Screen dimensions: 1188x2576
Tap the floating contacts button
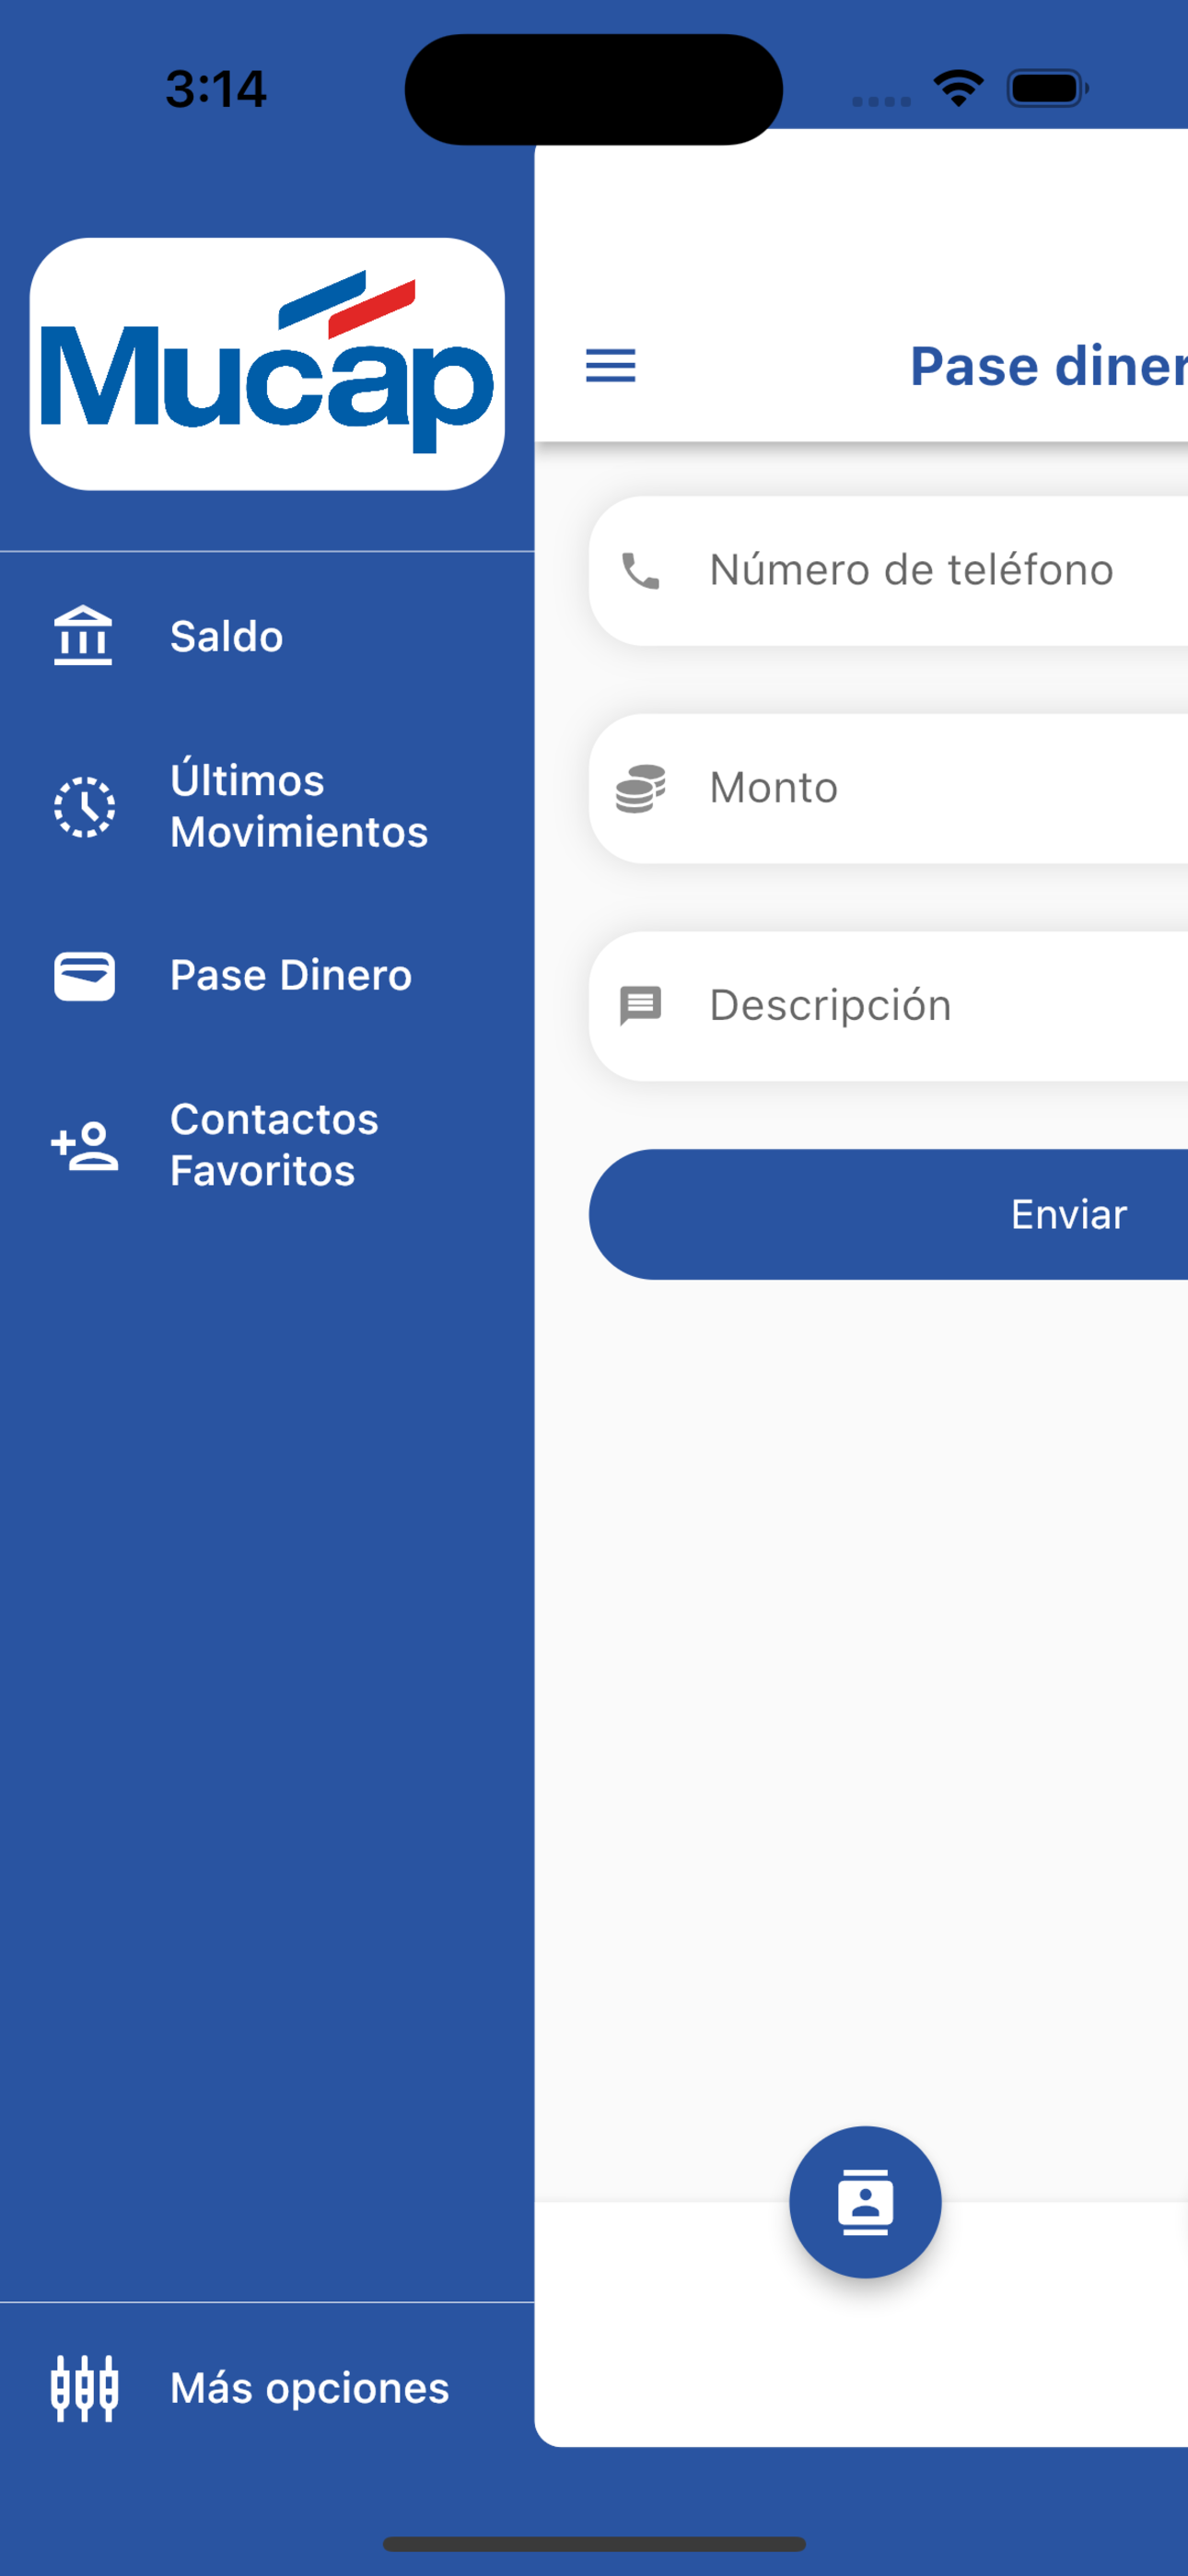coord(865,2202)
